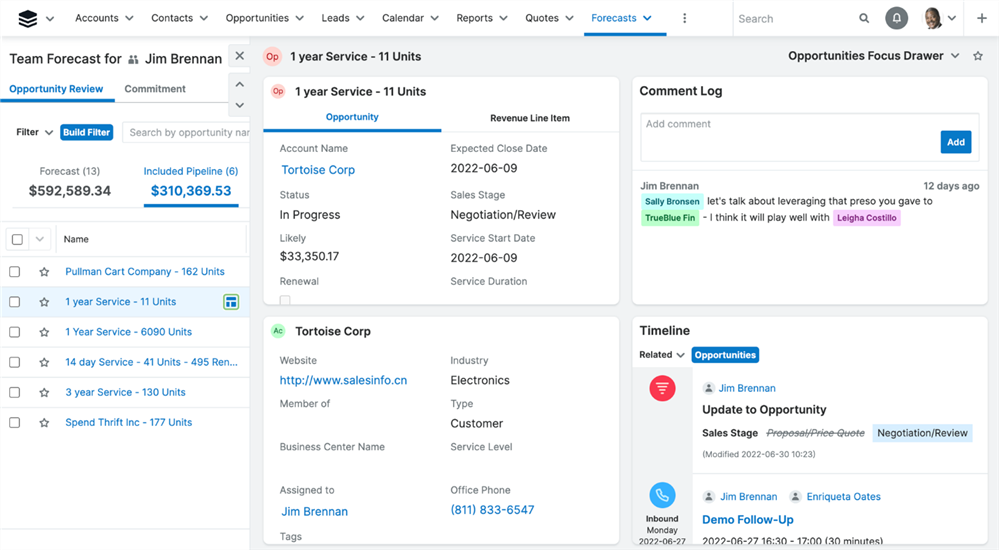Click the three-dot more modules icon
The image size is (999, 550).
pyautogui.click(x=684, y=18)
